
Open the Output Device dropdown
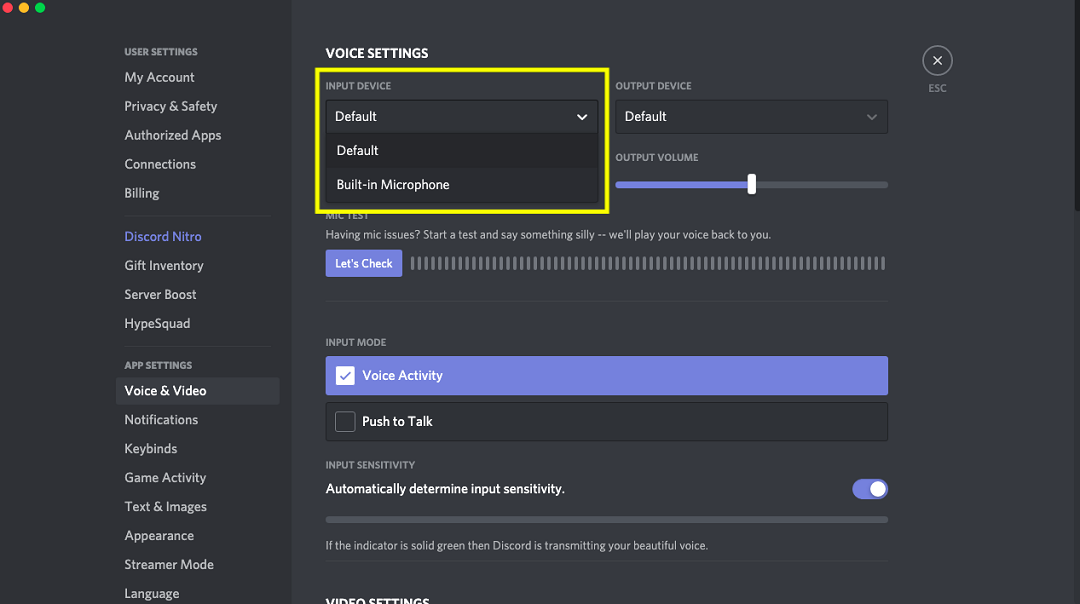tap(750, 117)
